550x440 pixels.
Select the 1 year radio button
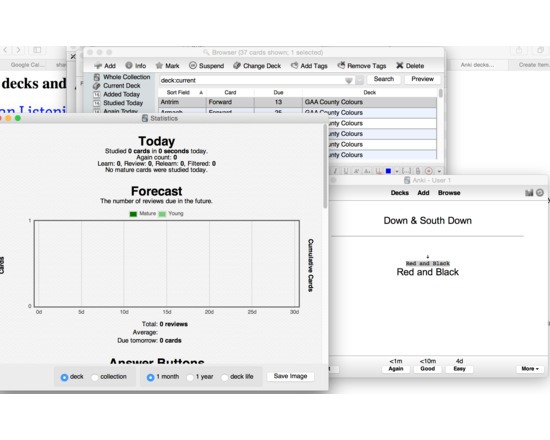190,378
